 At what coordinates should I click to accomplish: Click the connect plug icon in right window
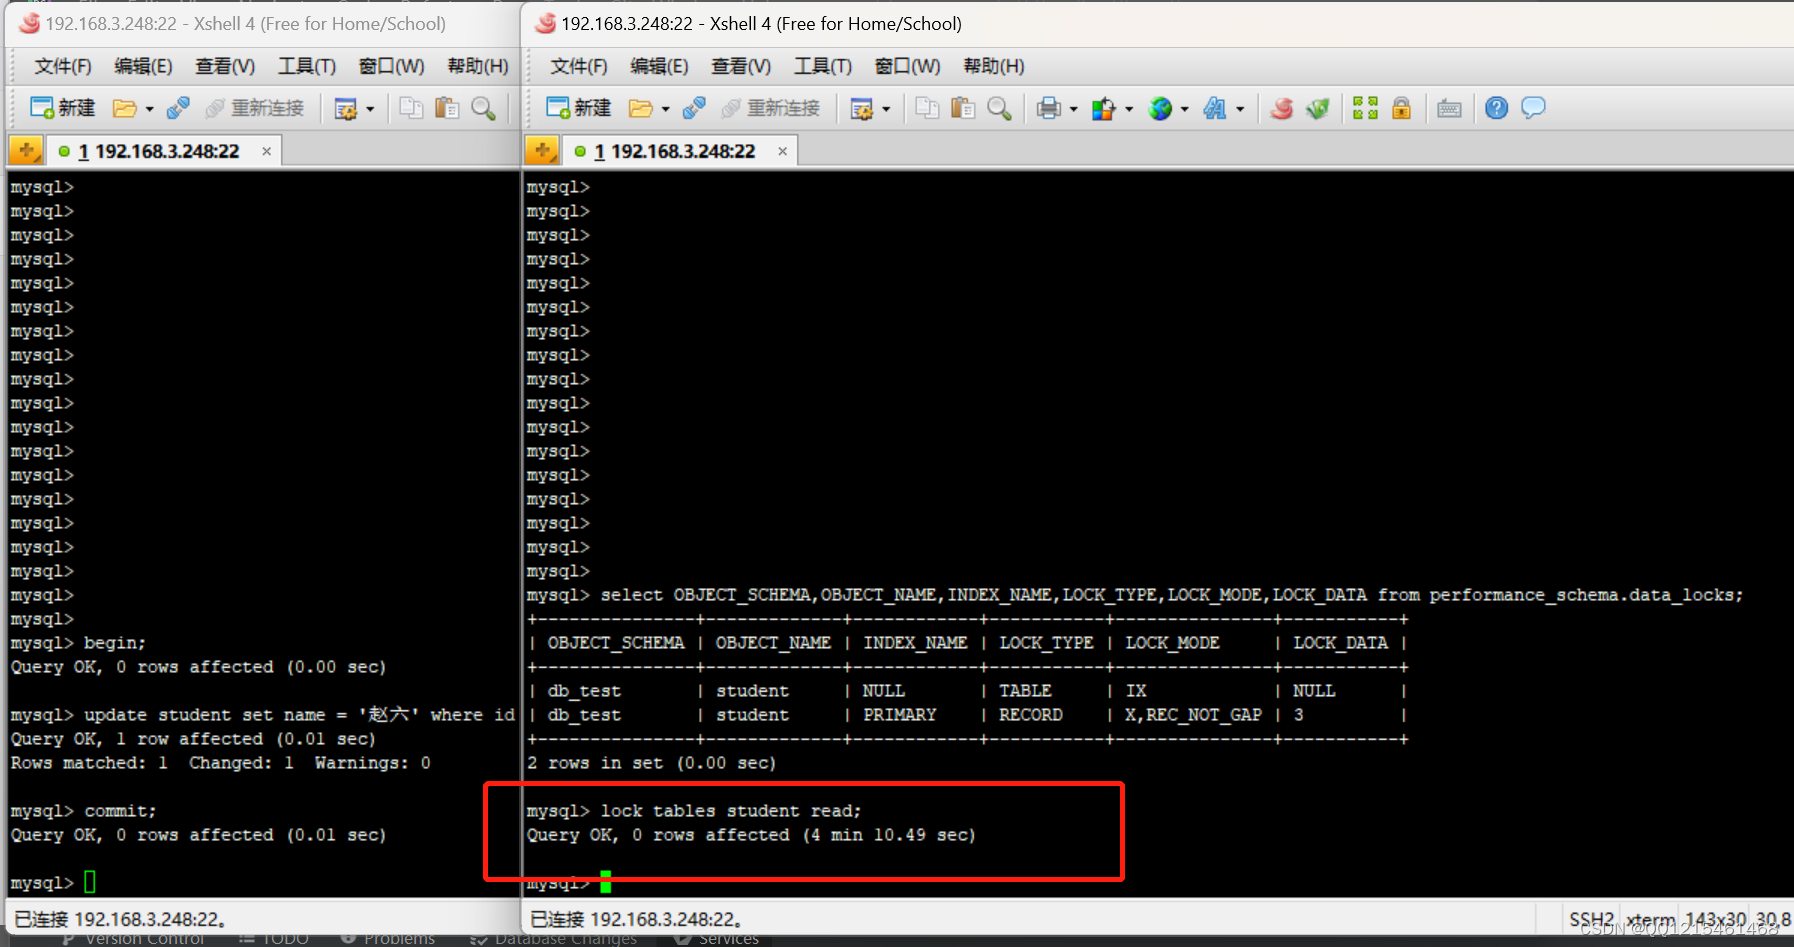point(694,108)
